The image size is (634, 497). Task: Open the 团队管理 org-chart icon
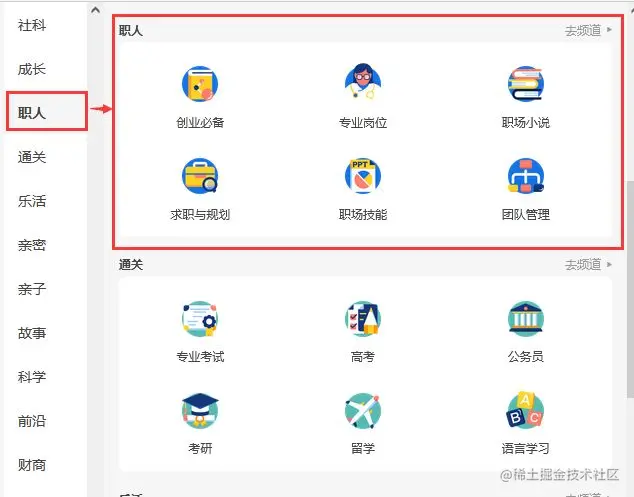tap(526, 176)
